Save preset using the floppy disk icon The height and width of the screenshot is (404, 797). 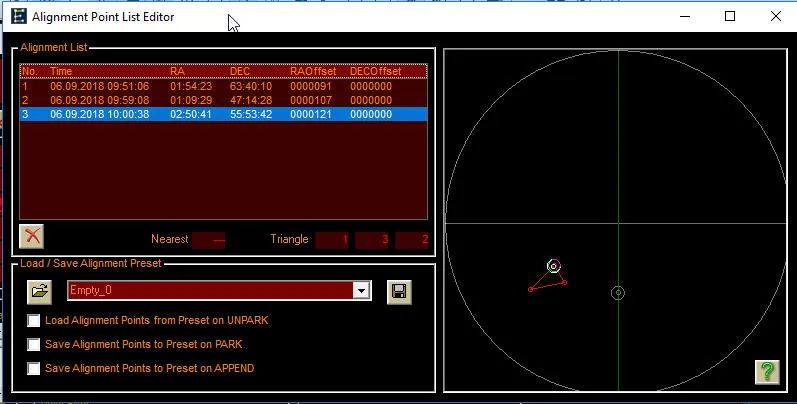click(398, 291)
